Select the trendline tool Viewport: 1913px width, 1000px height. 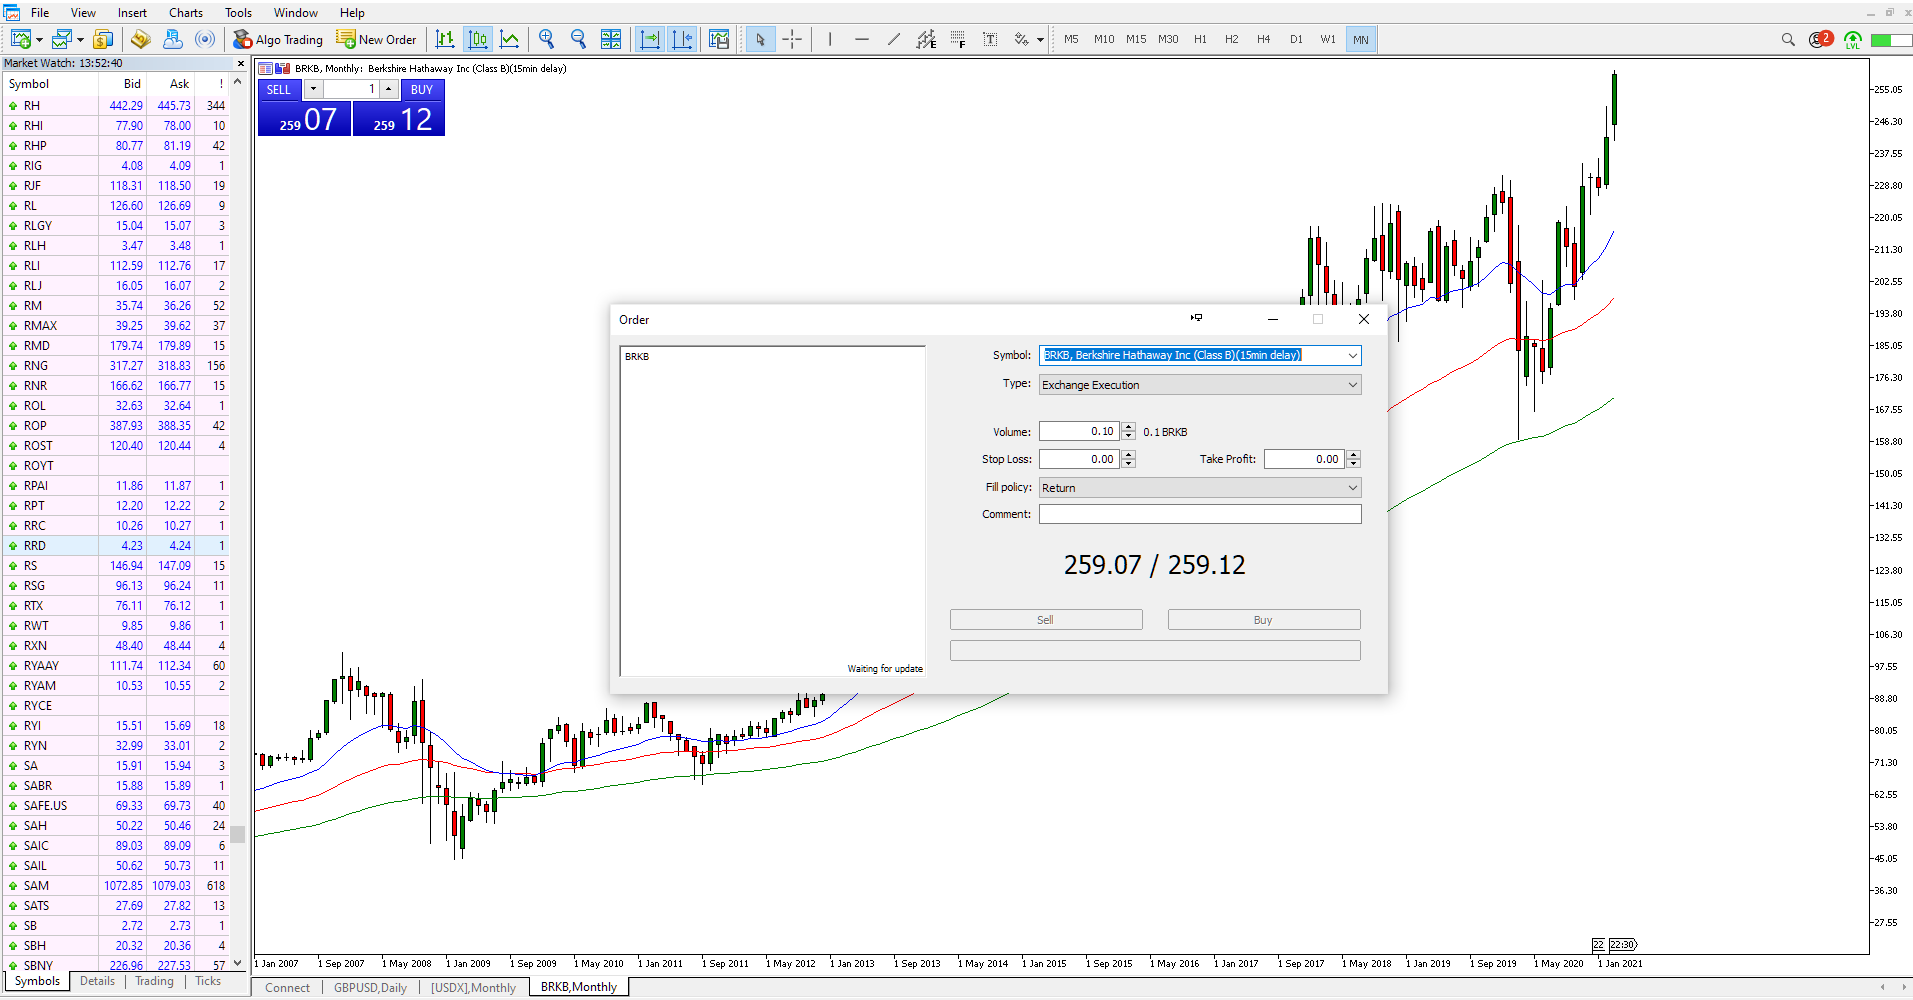coord(894,39)
